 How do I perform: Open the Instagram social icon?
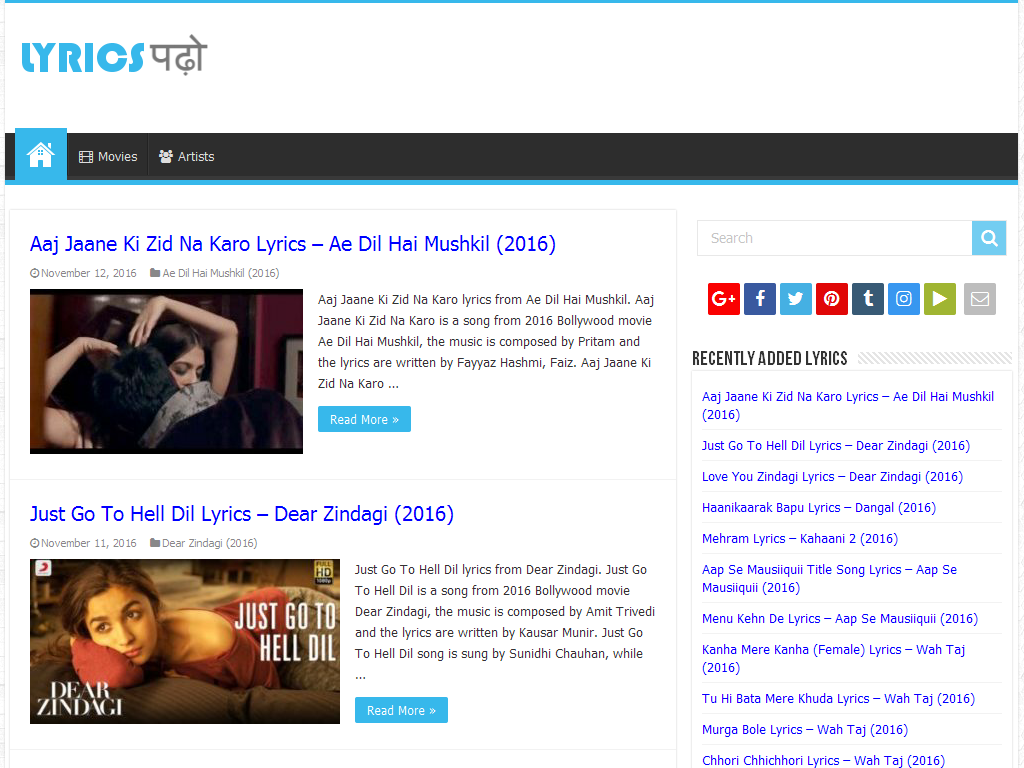tap(904, 299)
